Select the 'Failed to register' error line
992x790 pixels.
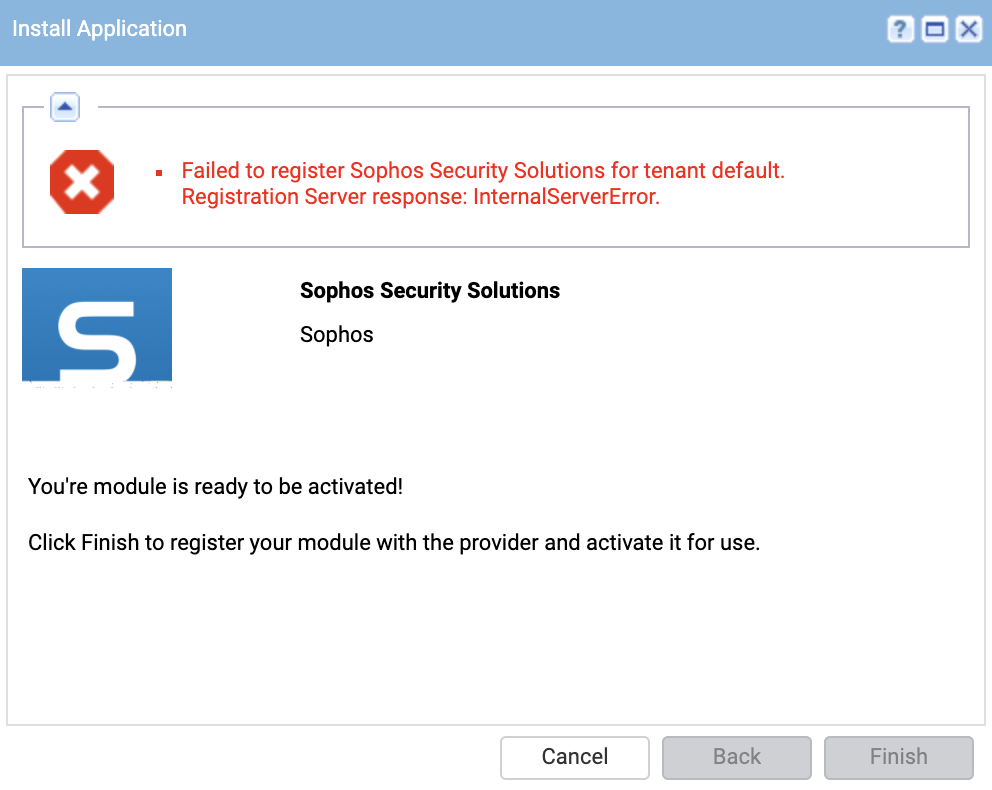[483, 171]
